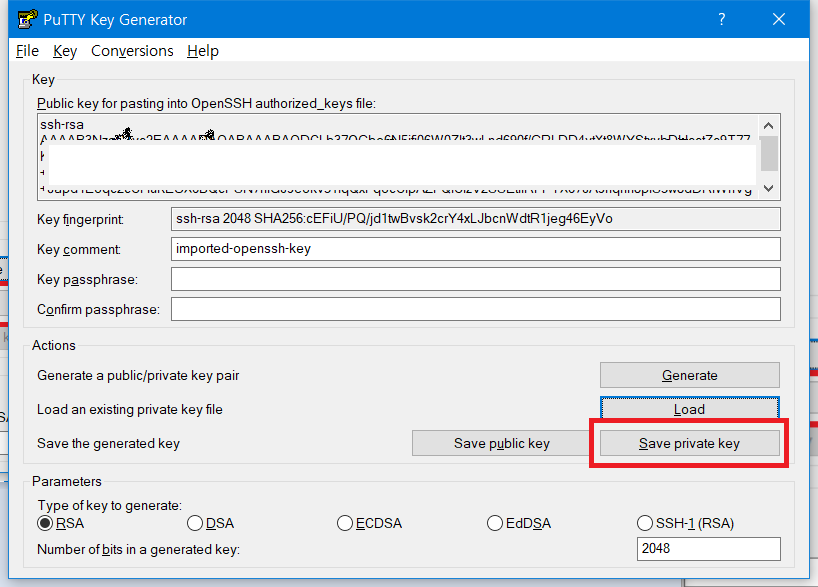This screenshot has width=818, height=587.
Task: Focus the Confirm passphrase field
Action: pyautogui.click(x=476, y=309)
